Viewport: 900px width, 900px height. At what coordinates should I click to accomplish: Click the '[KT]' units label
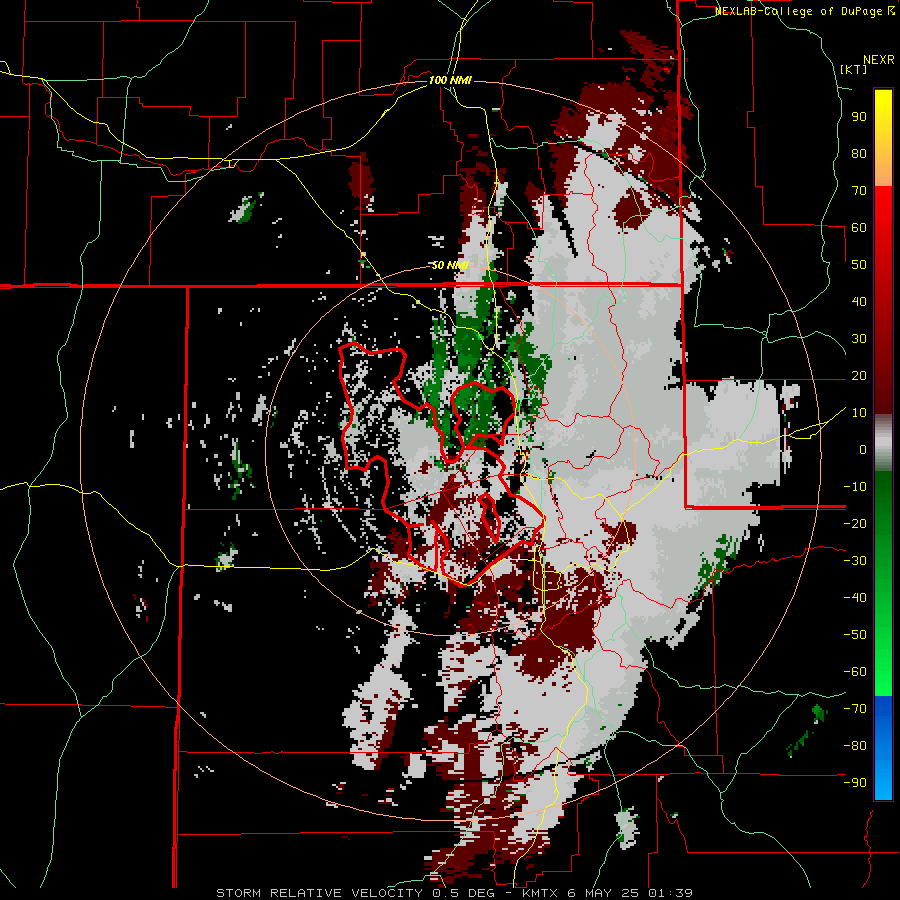coord(853,69)
